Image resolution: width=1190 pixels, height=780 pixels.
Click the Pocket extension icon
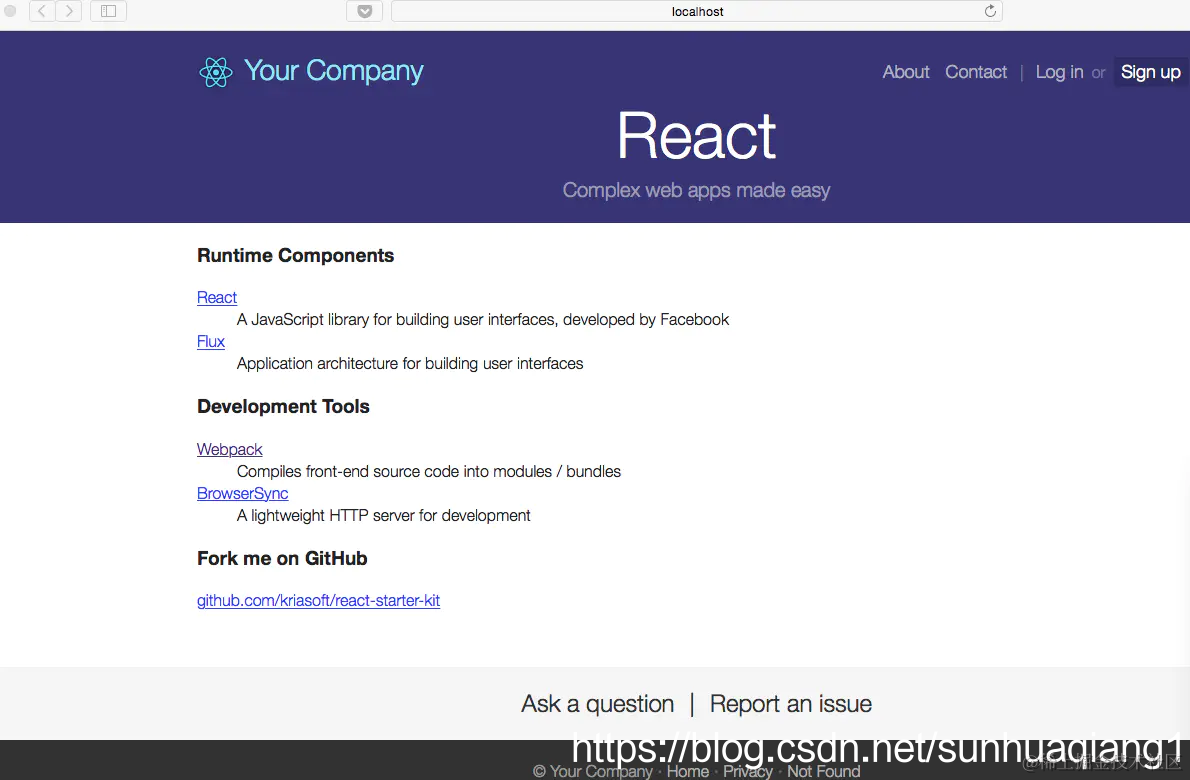coord(364,11)
